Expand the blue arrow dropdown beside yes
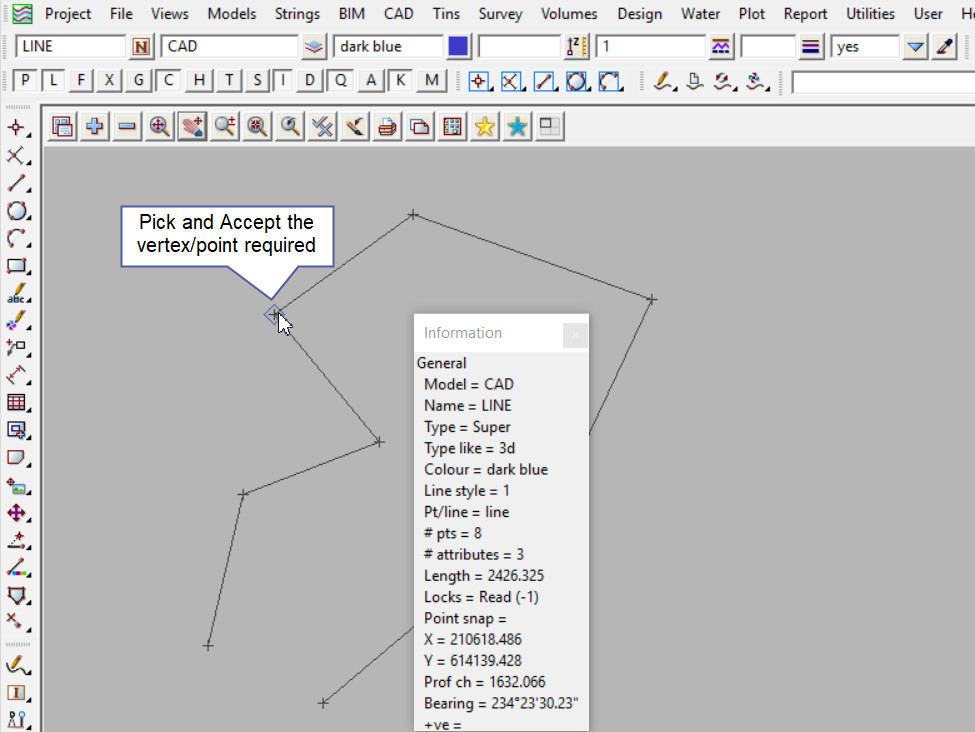 click(915, 47)
